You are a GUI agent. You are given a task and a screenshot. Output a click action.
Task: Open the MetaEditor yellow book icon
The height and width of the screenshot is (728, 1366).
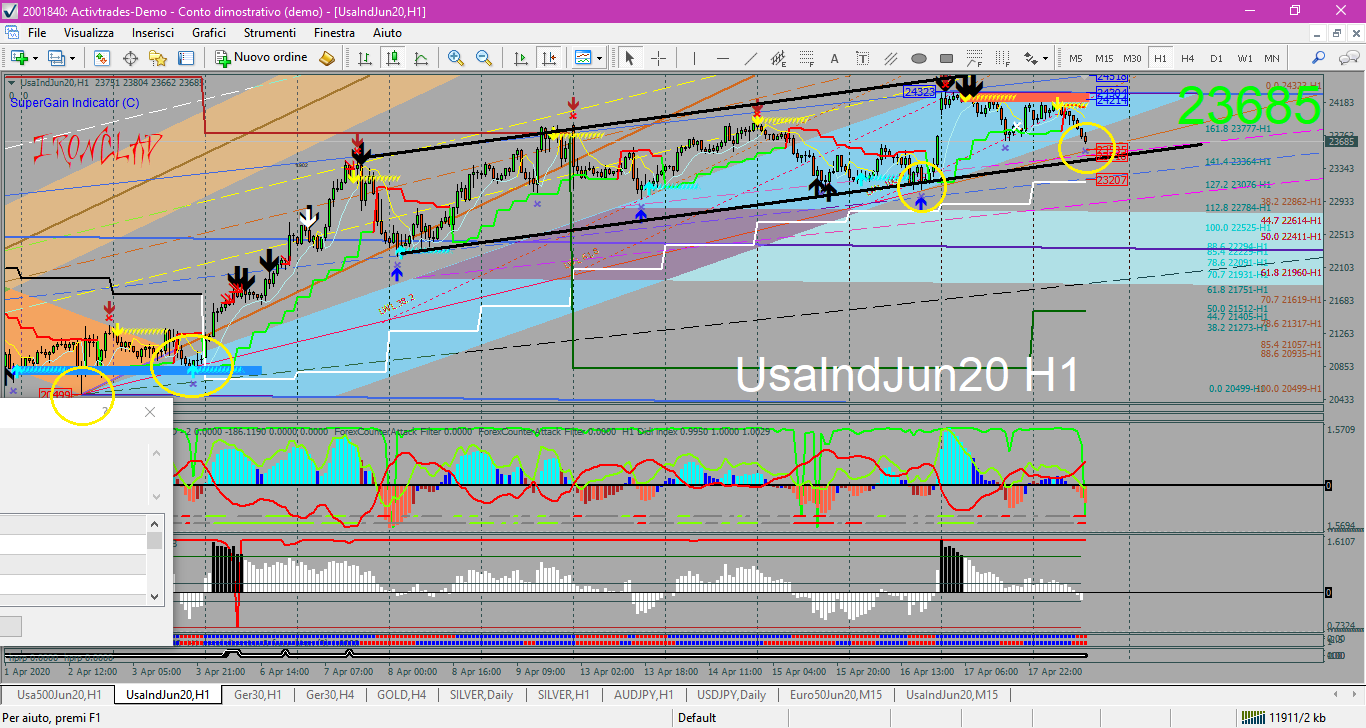coord(327,58)
